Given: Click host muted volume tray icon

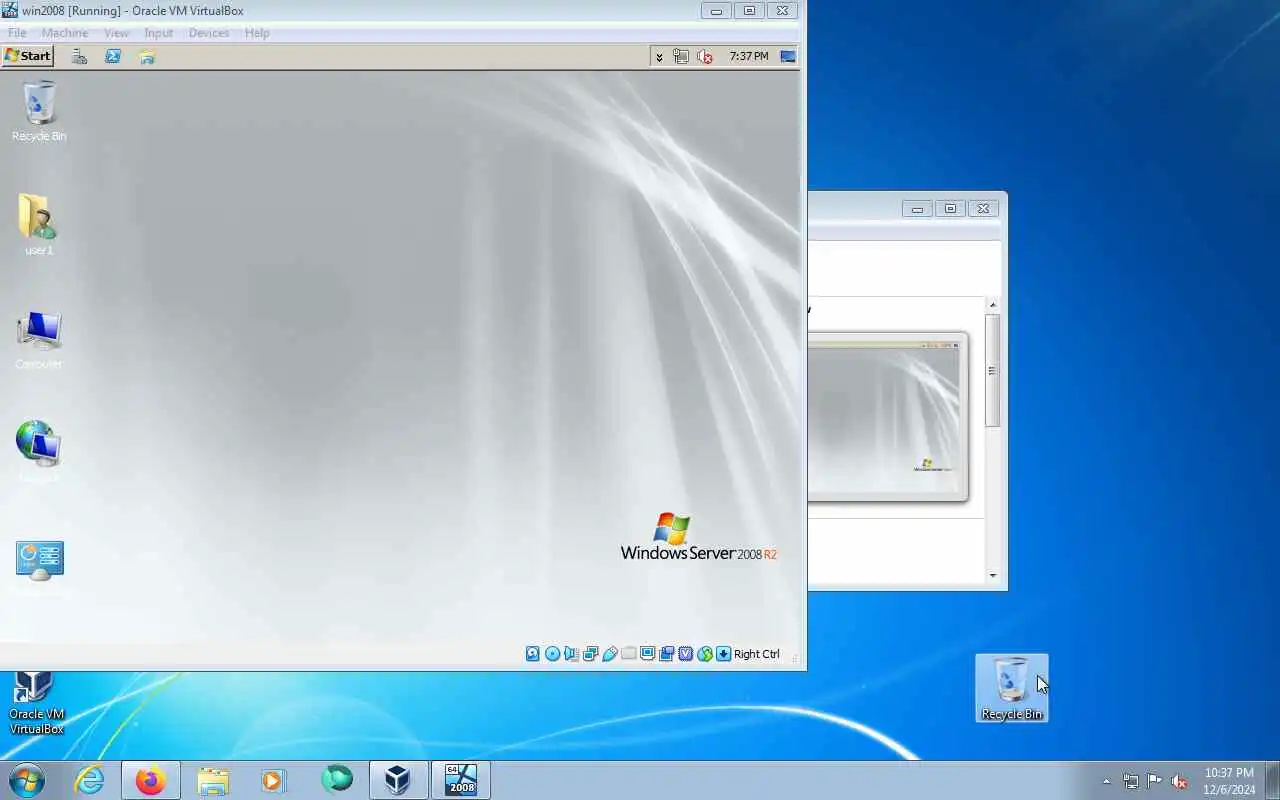Looking at the screenshot, I should click(x=1179, y=781).
